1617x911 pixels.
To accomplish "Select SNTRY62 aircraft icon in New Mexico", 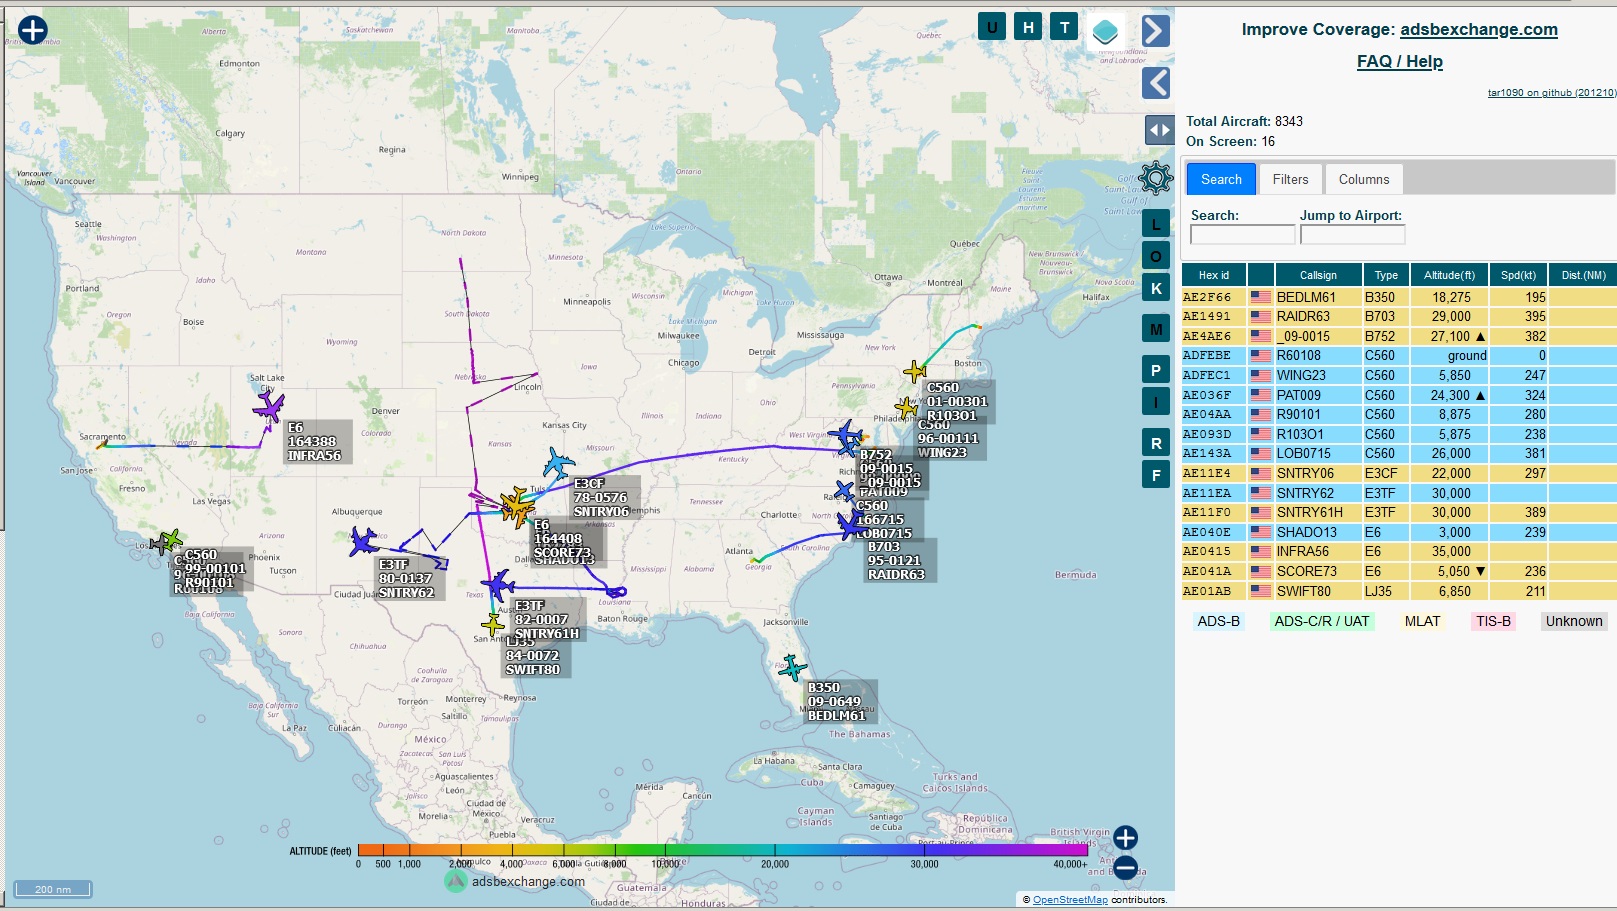I will click(363, 542).
